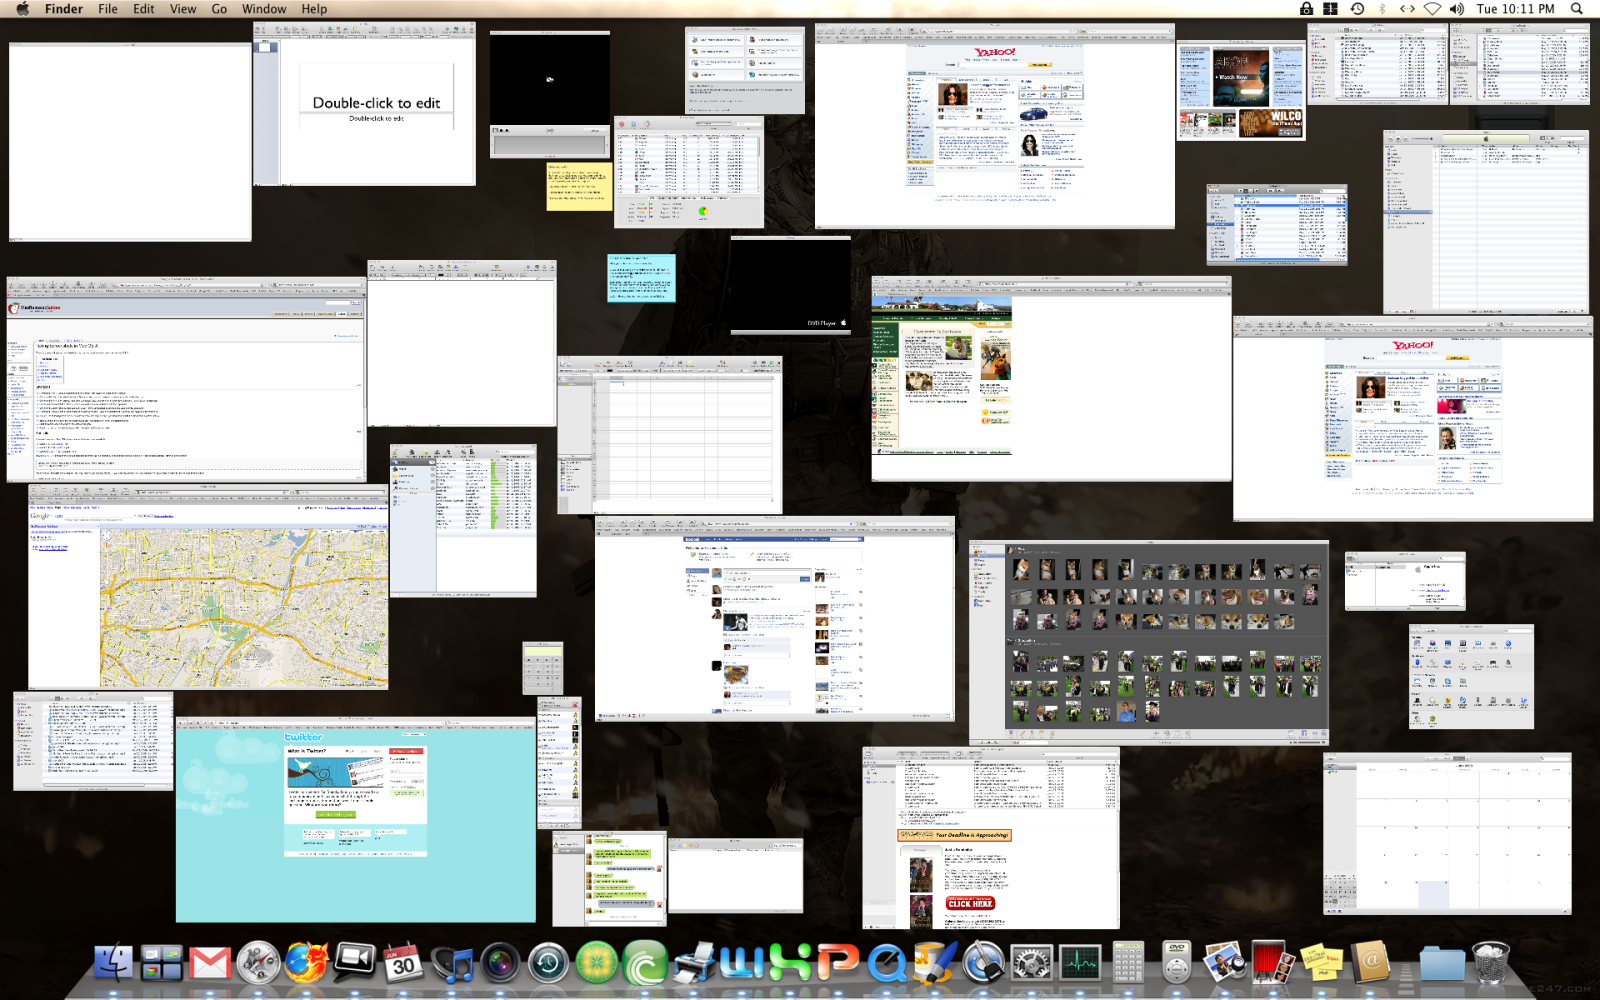
Task: Open Stickies from the Dock
Action: [1321, 963]
